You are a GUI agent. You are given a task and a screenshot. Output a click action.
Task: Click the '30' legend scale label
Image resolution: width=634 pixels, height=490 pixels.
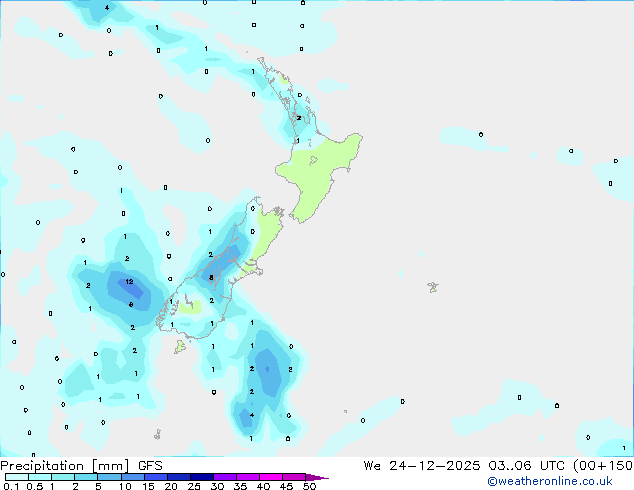coord(217,486)
